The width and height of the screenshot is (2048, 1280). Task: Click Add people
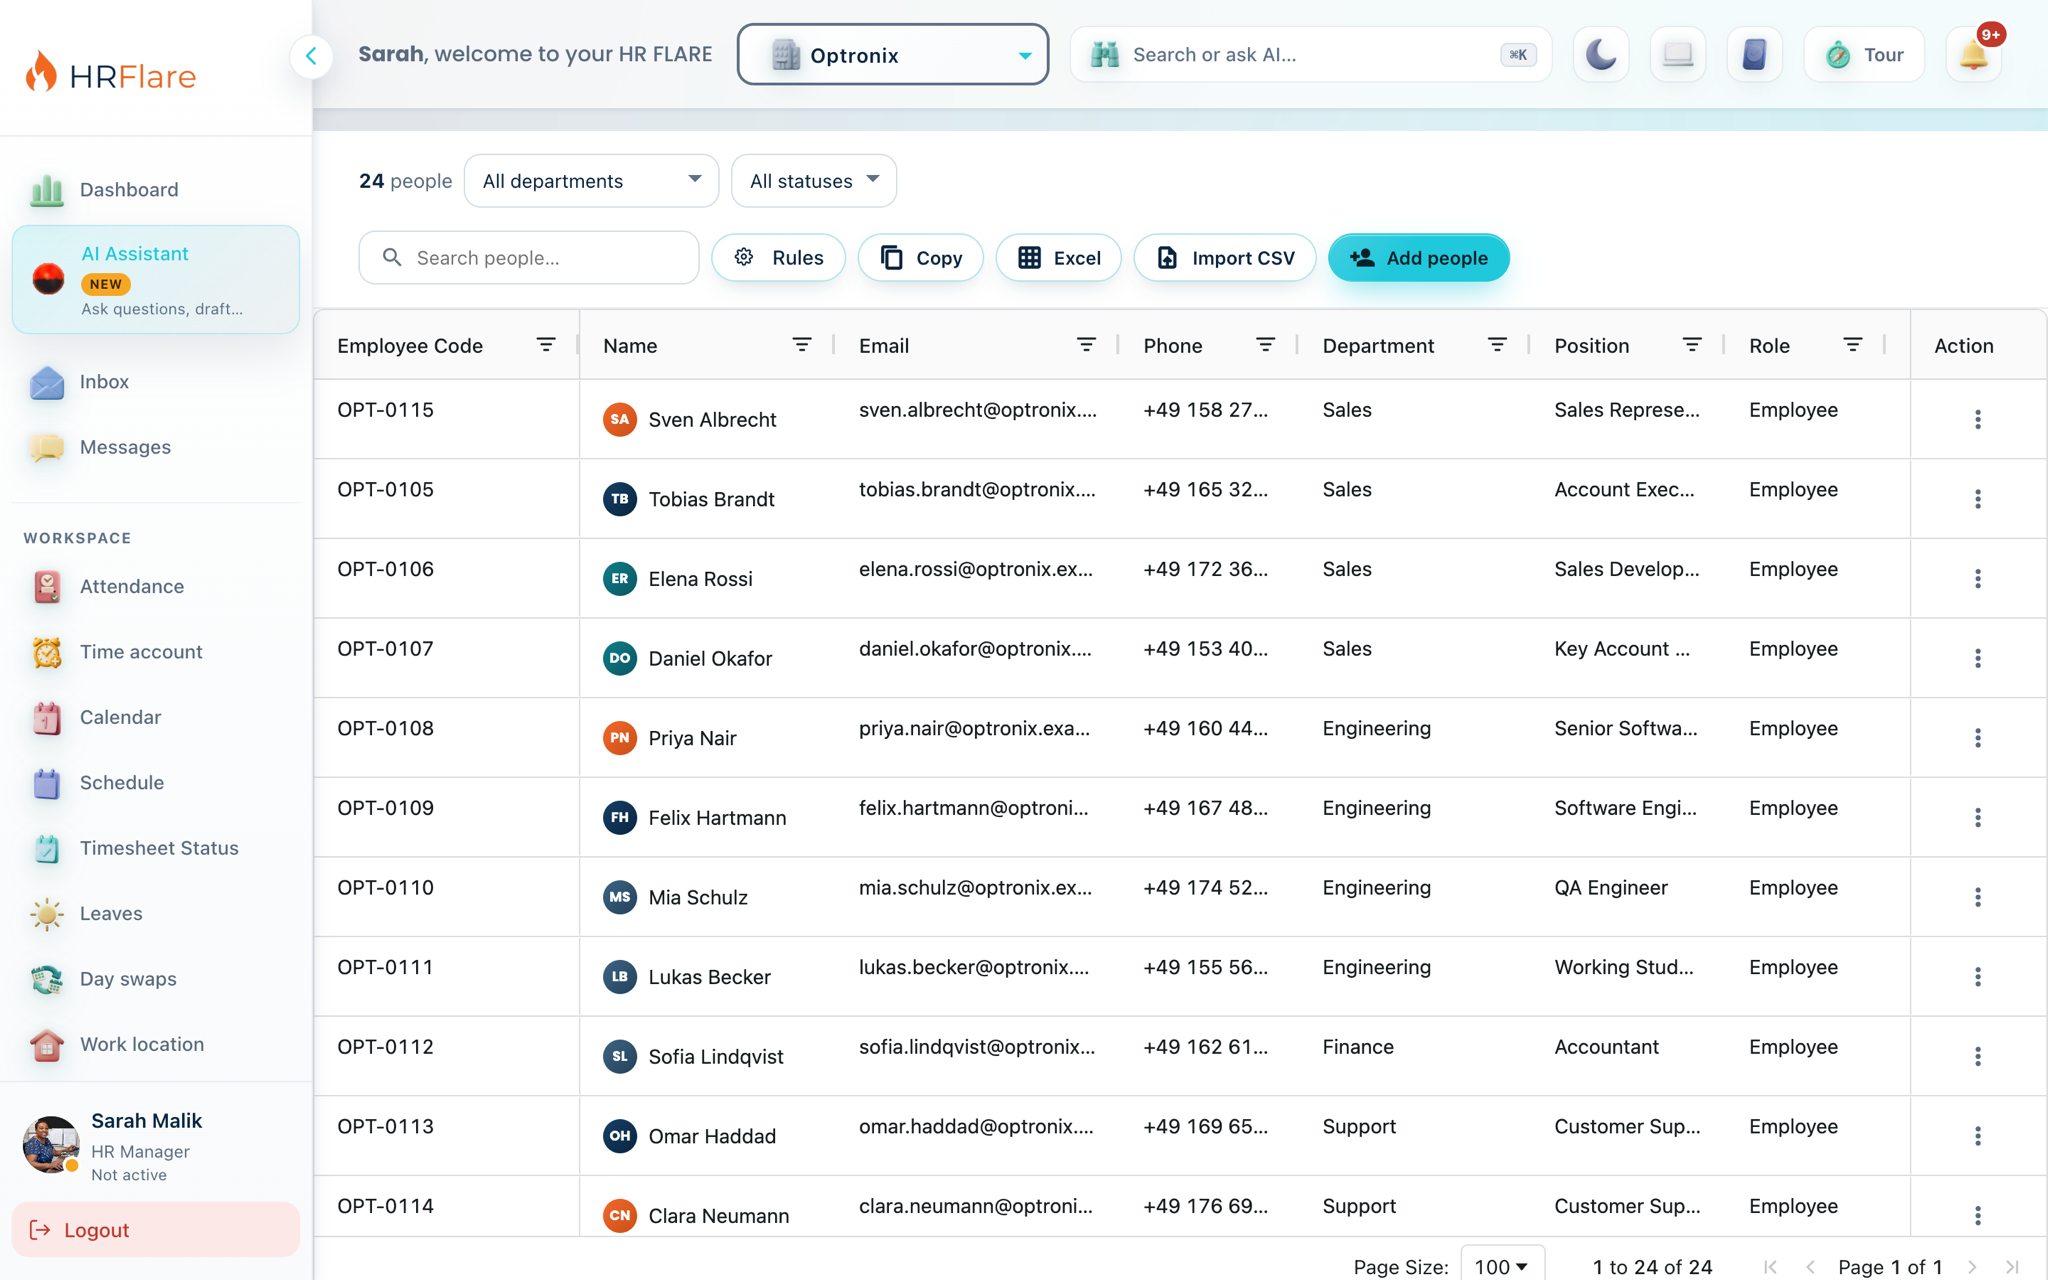pos(1418,258)
